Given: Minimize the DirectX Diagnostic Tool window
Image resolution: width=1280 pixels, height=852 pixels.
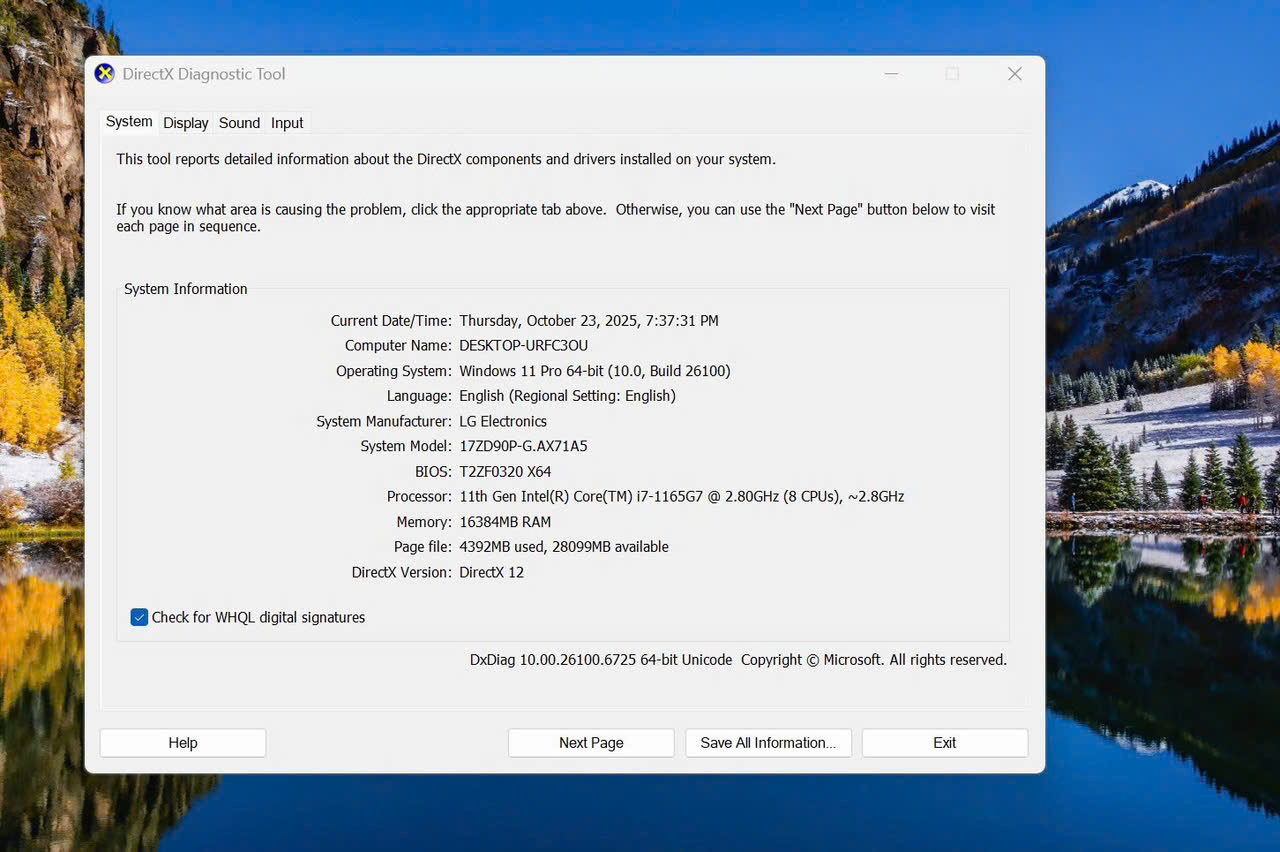Looking at the screenshot, I should pos(890,74).
